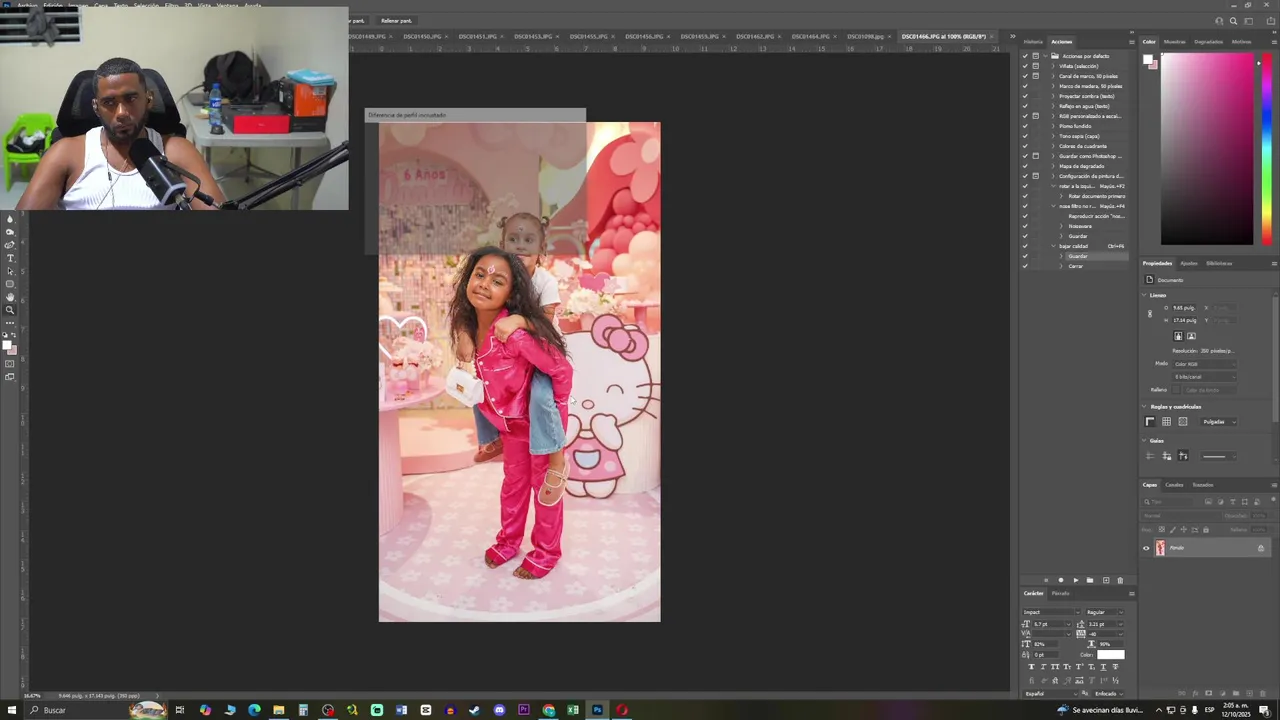This screenshot has width=1280, height=720.
Task: Switch to the Párrafo tab
Action: pyautogui.click(x=1060, y=593)
